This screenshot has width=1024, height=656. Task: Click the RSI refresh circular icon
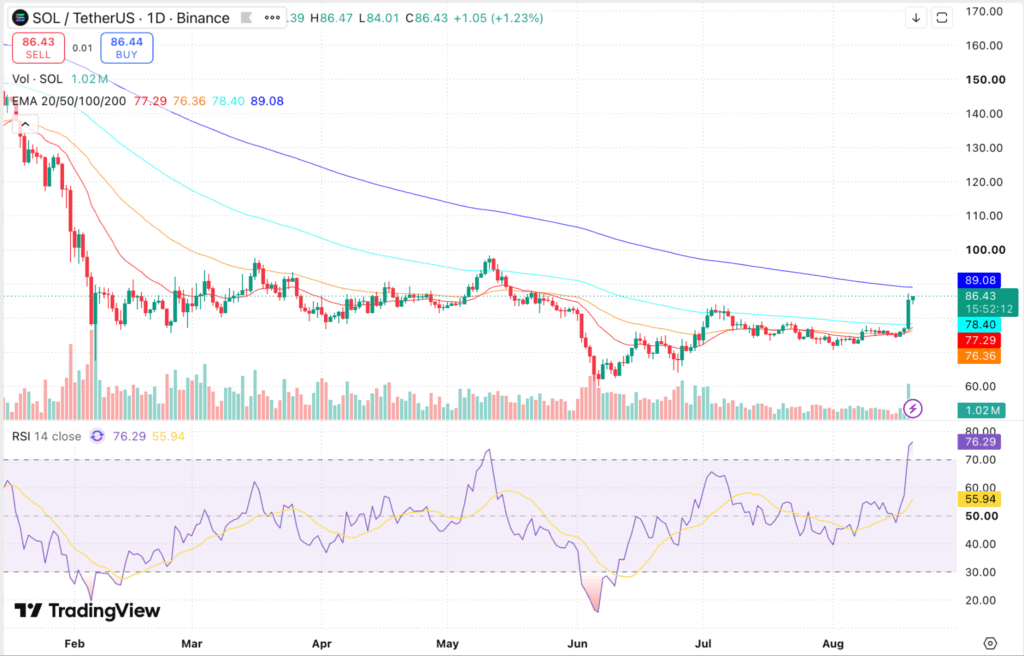coord(97,436)
